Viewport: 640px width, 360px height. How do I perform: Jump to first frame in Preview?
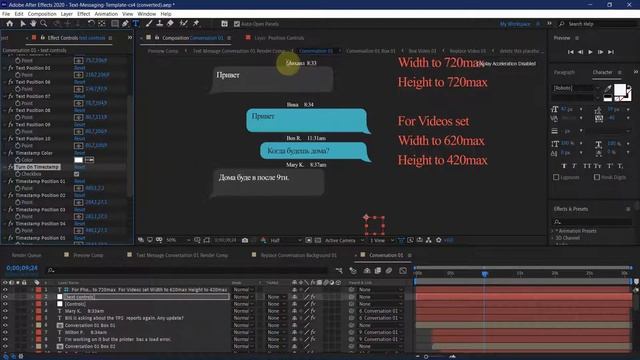[571, 52]
